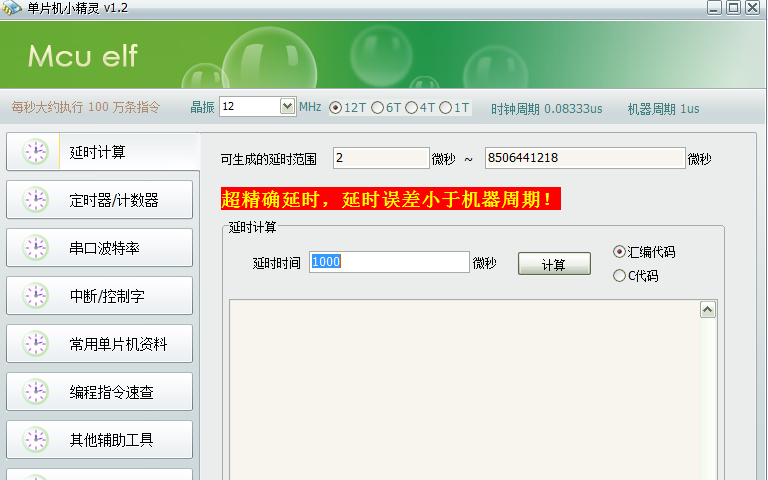Click the 延时时间 input field

(x=389, y=262)
